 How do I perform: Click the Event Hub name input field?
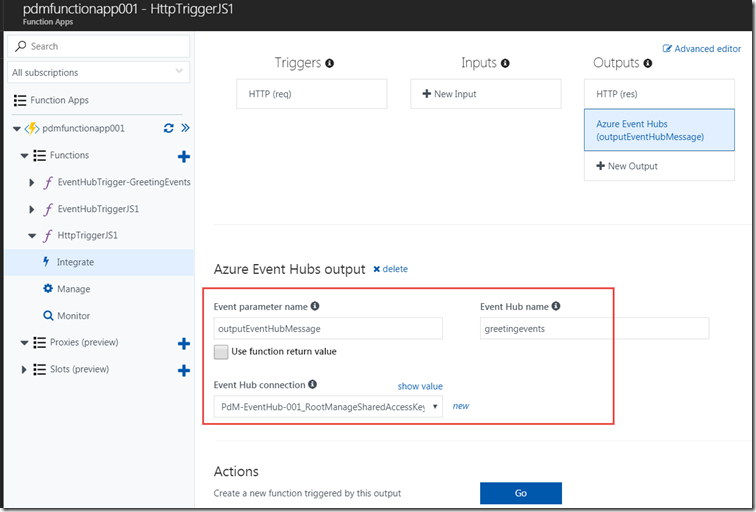pyautogui.click(x=594, y=328)
